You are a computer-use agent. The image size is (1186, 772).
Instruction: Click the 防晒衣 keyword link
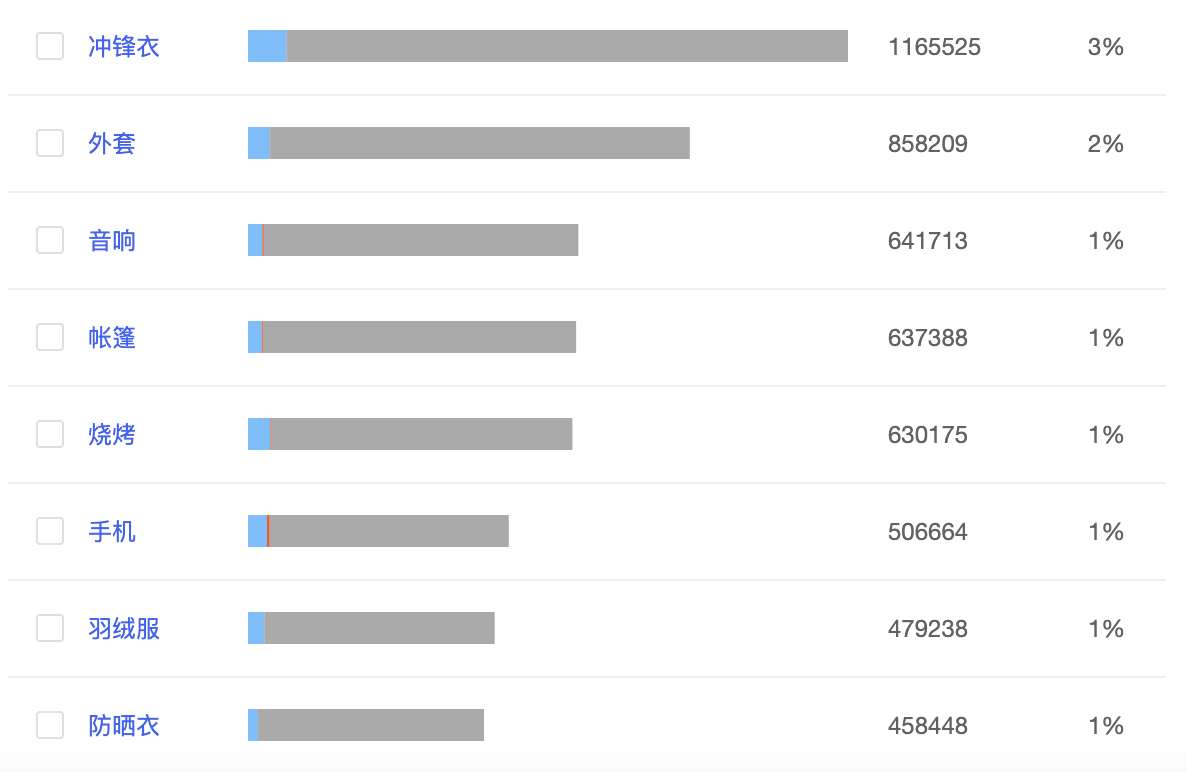tap(124, 725)
